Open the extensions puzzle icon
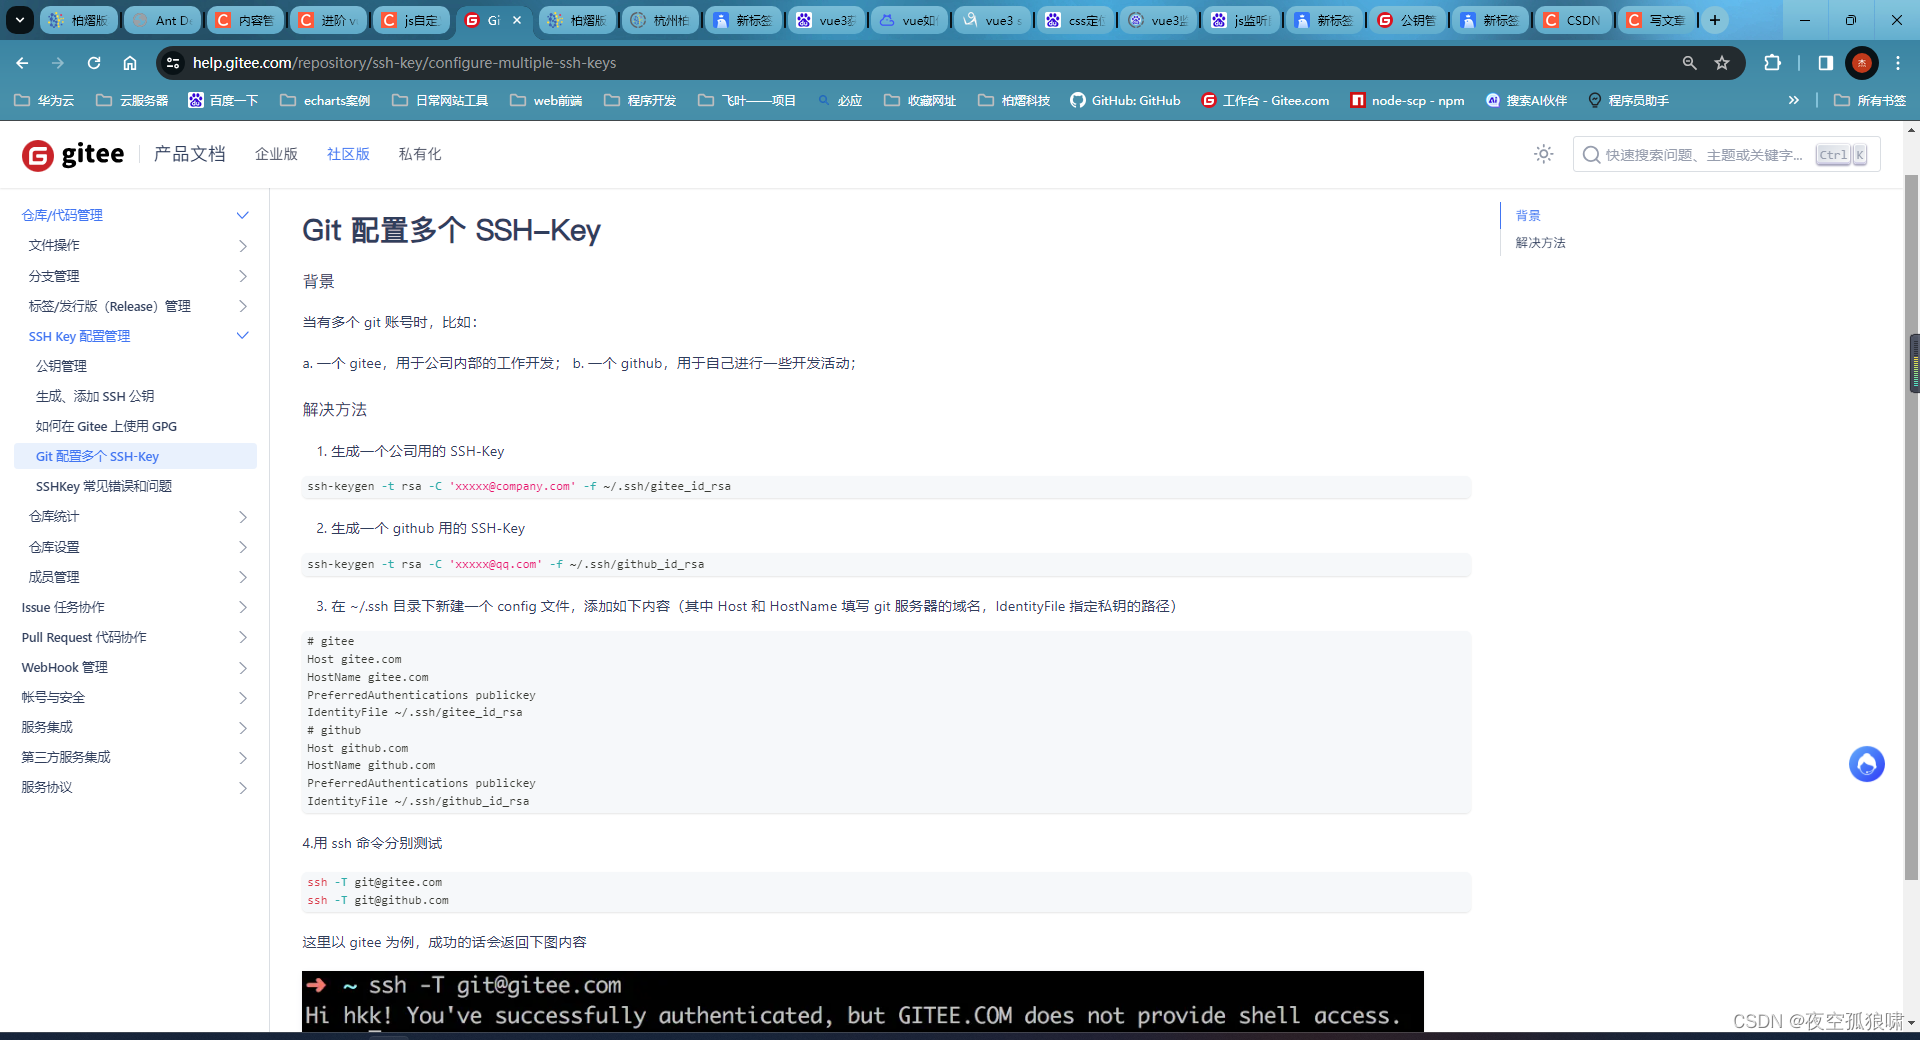The width and height of the screenshot is (1920, 1040). coord(1772,63)
